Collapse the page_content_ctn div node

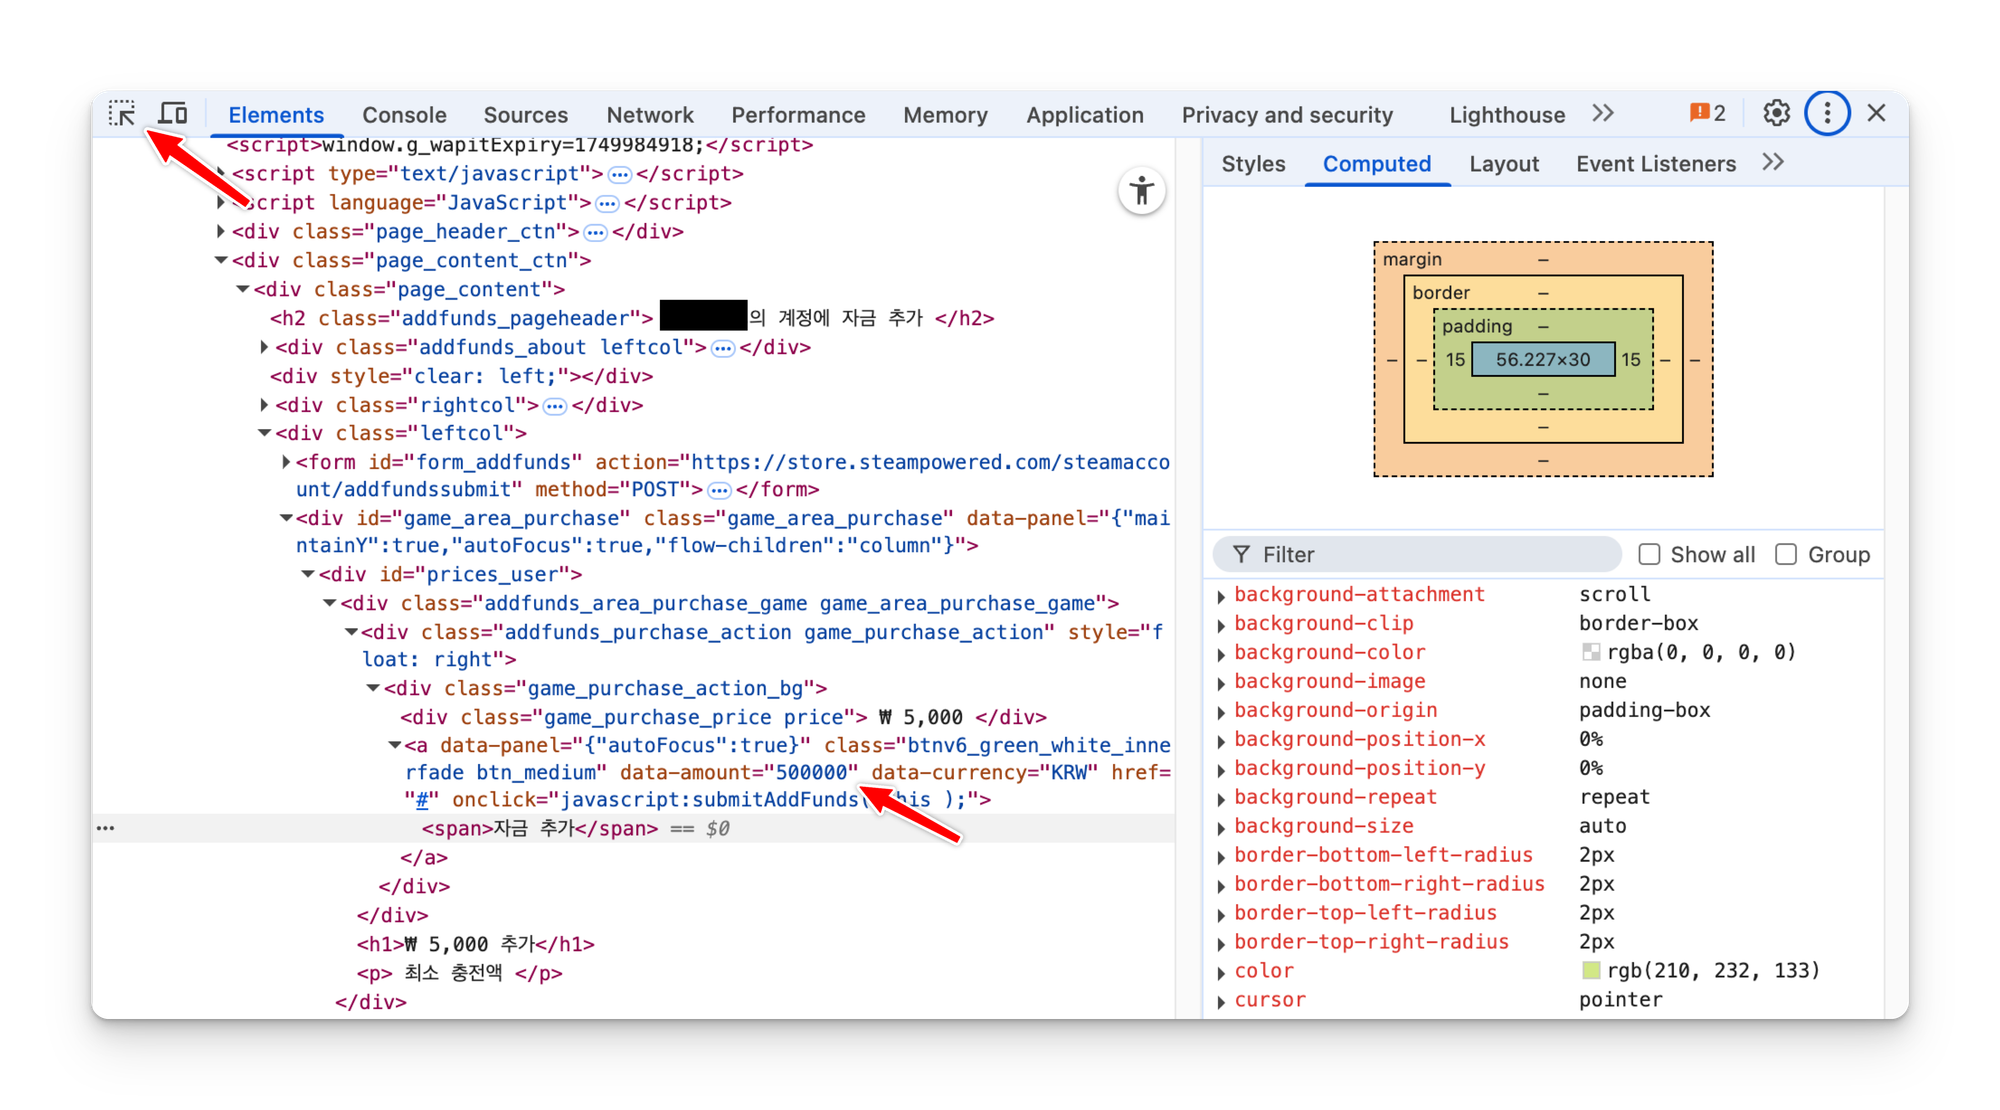(x=221, y=260)
